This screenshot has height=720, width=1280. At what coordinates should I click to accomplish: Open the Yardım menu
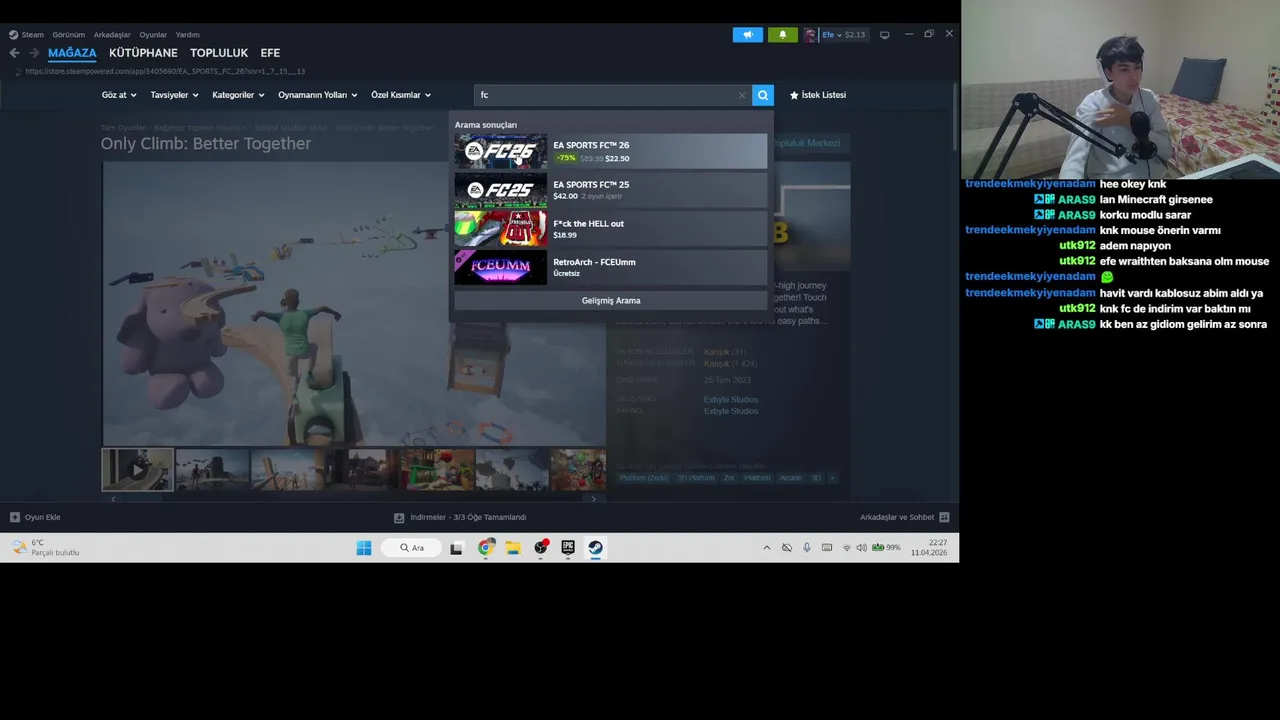[188, 35]
